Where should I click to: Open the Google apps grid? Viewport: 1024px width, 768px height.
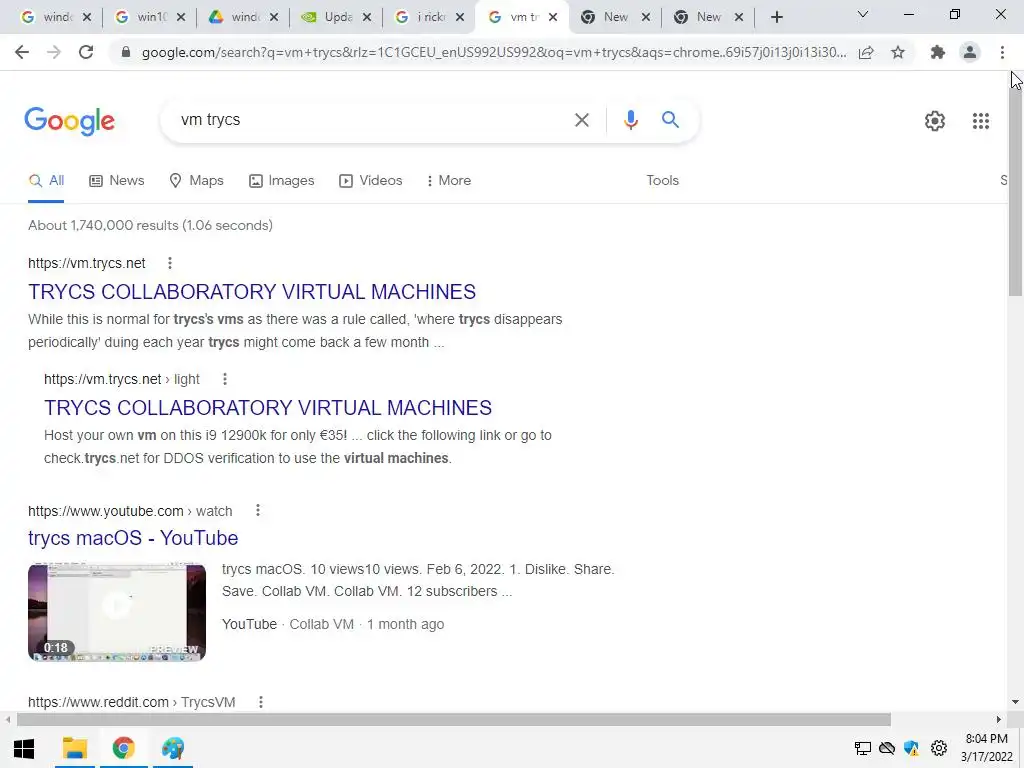pyautogui.click(x=980, y=121)
